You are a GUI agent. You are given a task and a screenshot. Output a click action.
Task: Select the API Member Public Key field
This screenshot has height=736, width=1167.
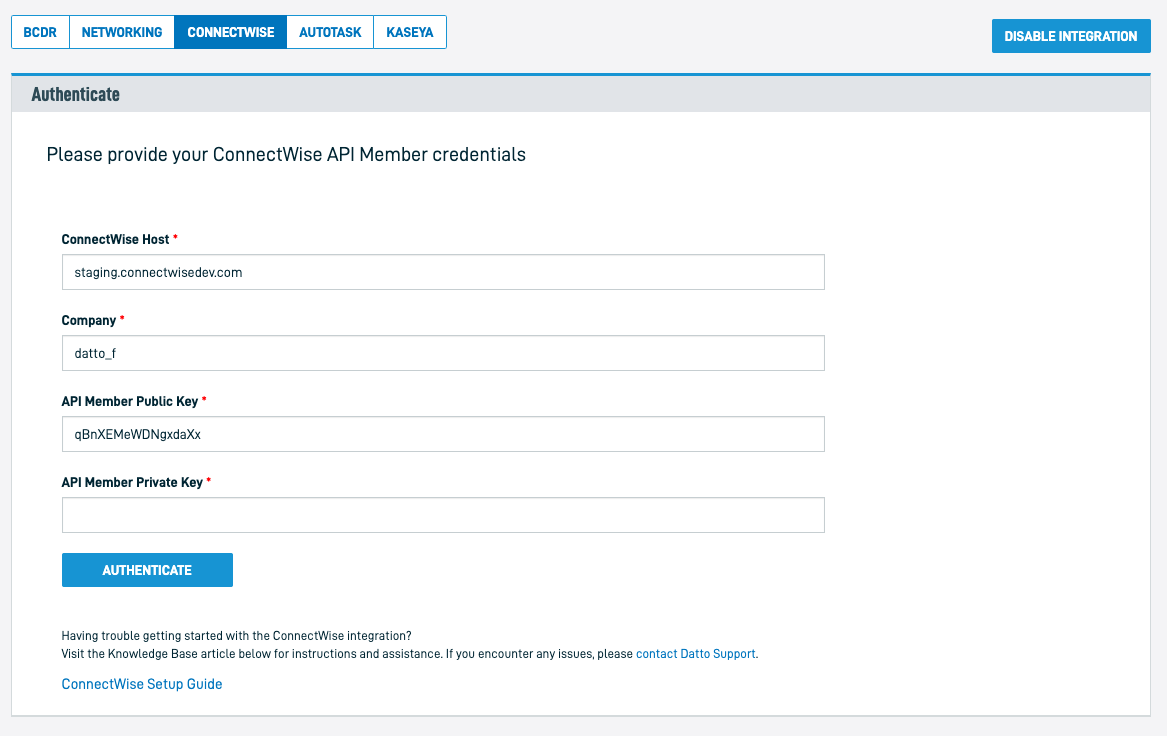tap(443, 434)
